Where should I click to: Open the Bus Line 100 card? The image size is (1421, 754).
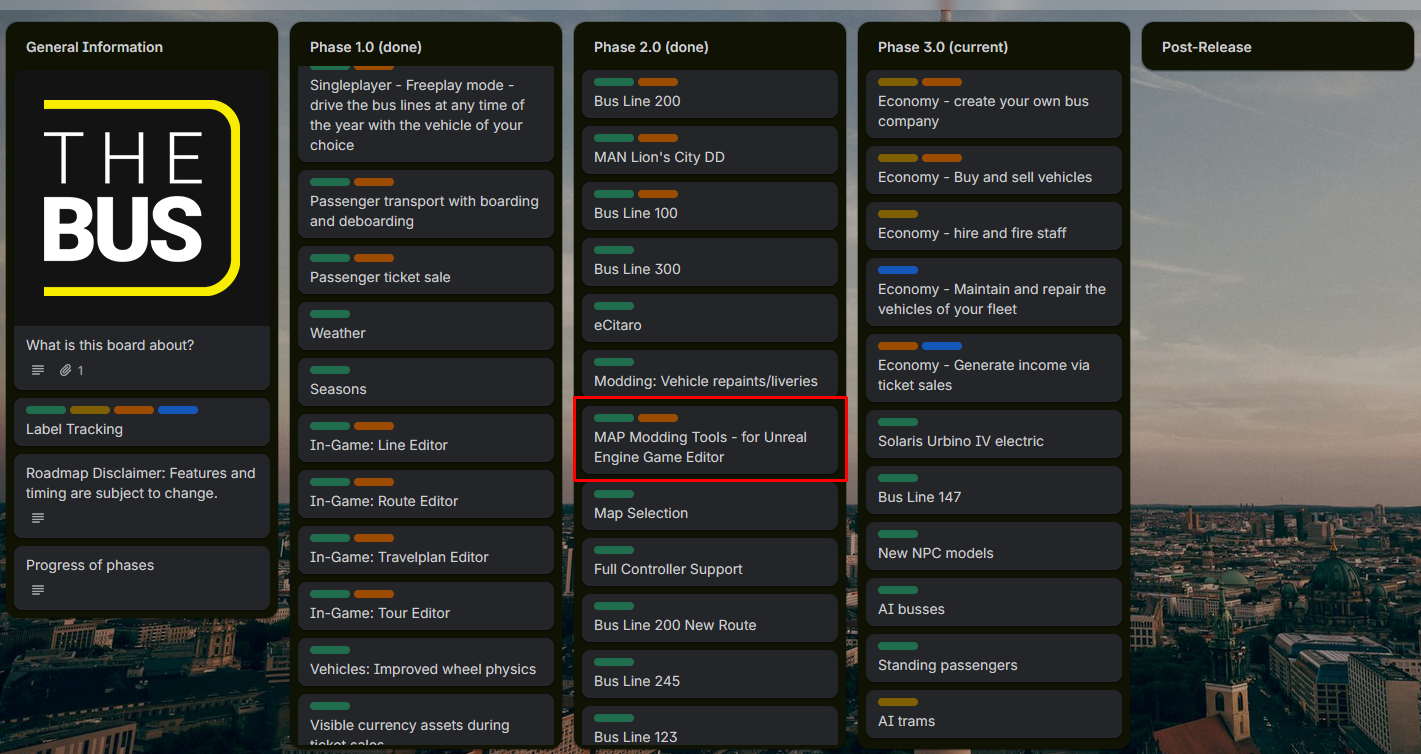pyautogui.click(x=710, y=206)
